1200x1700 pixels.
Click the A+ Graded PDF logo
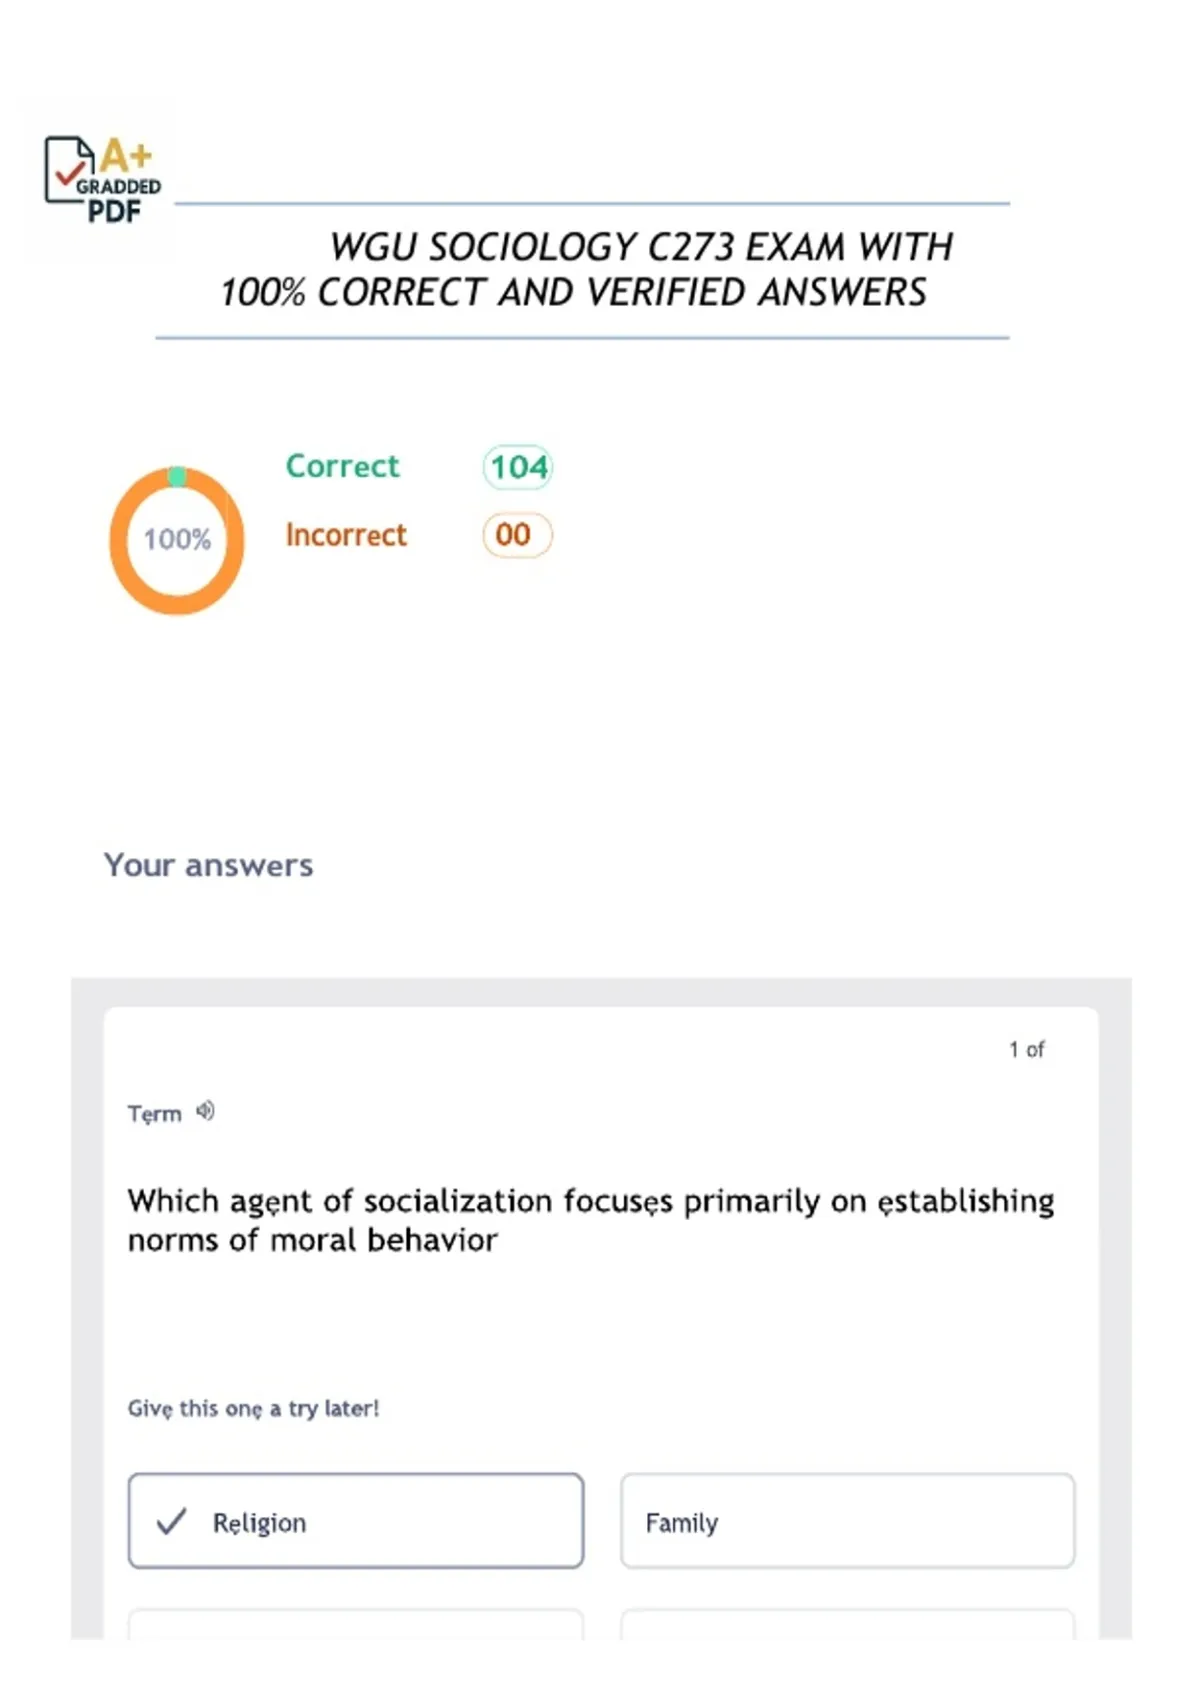pos(103,180)
